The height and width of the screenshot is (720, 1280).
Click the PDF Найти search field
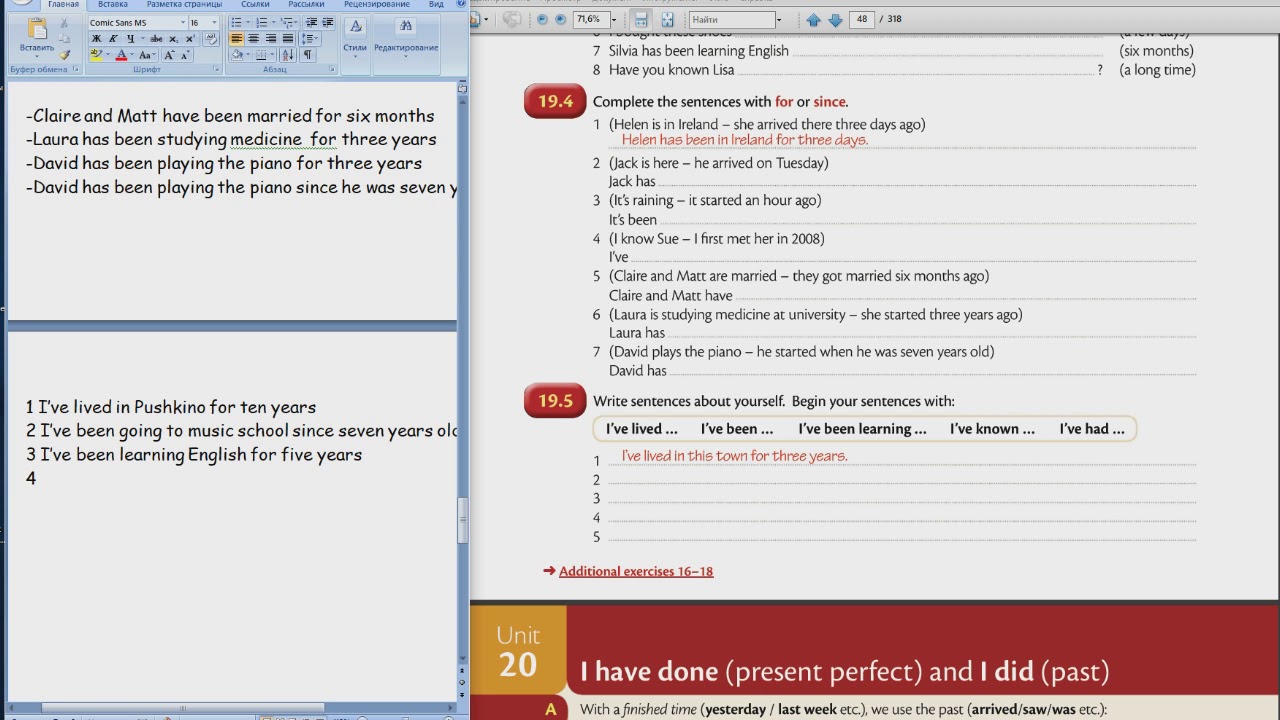732,20
